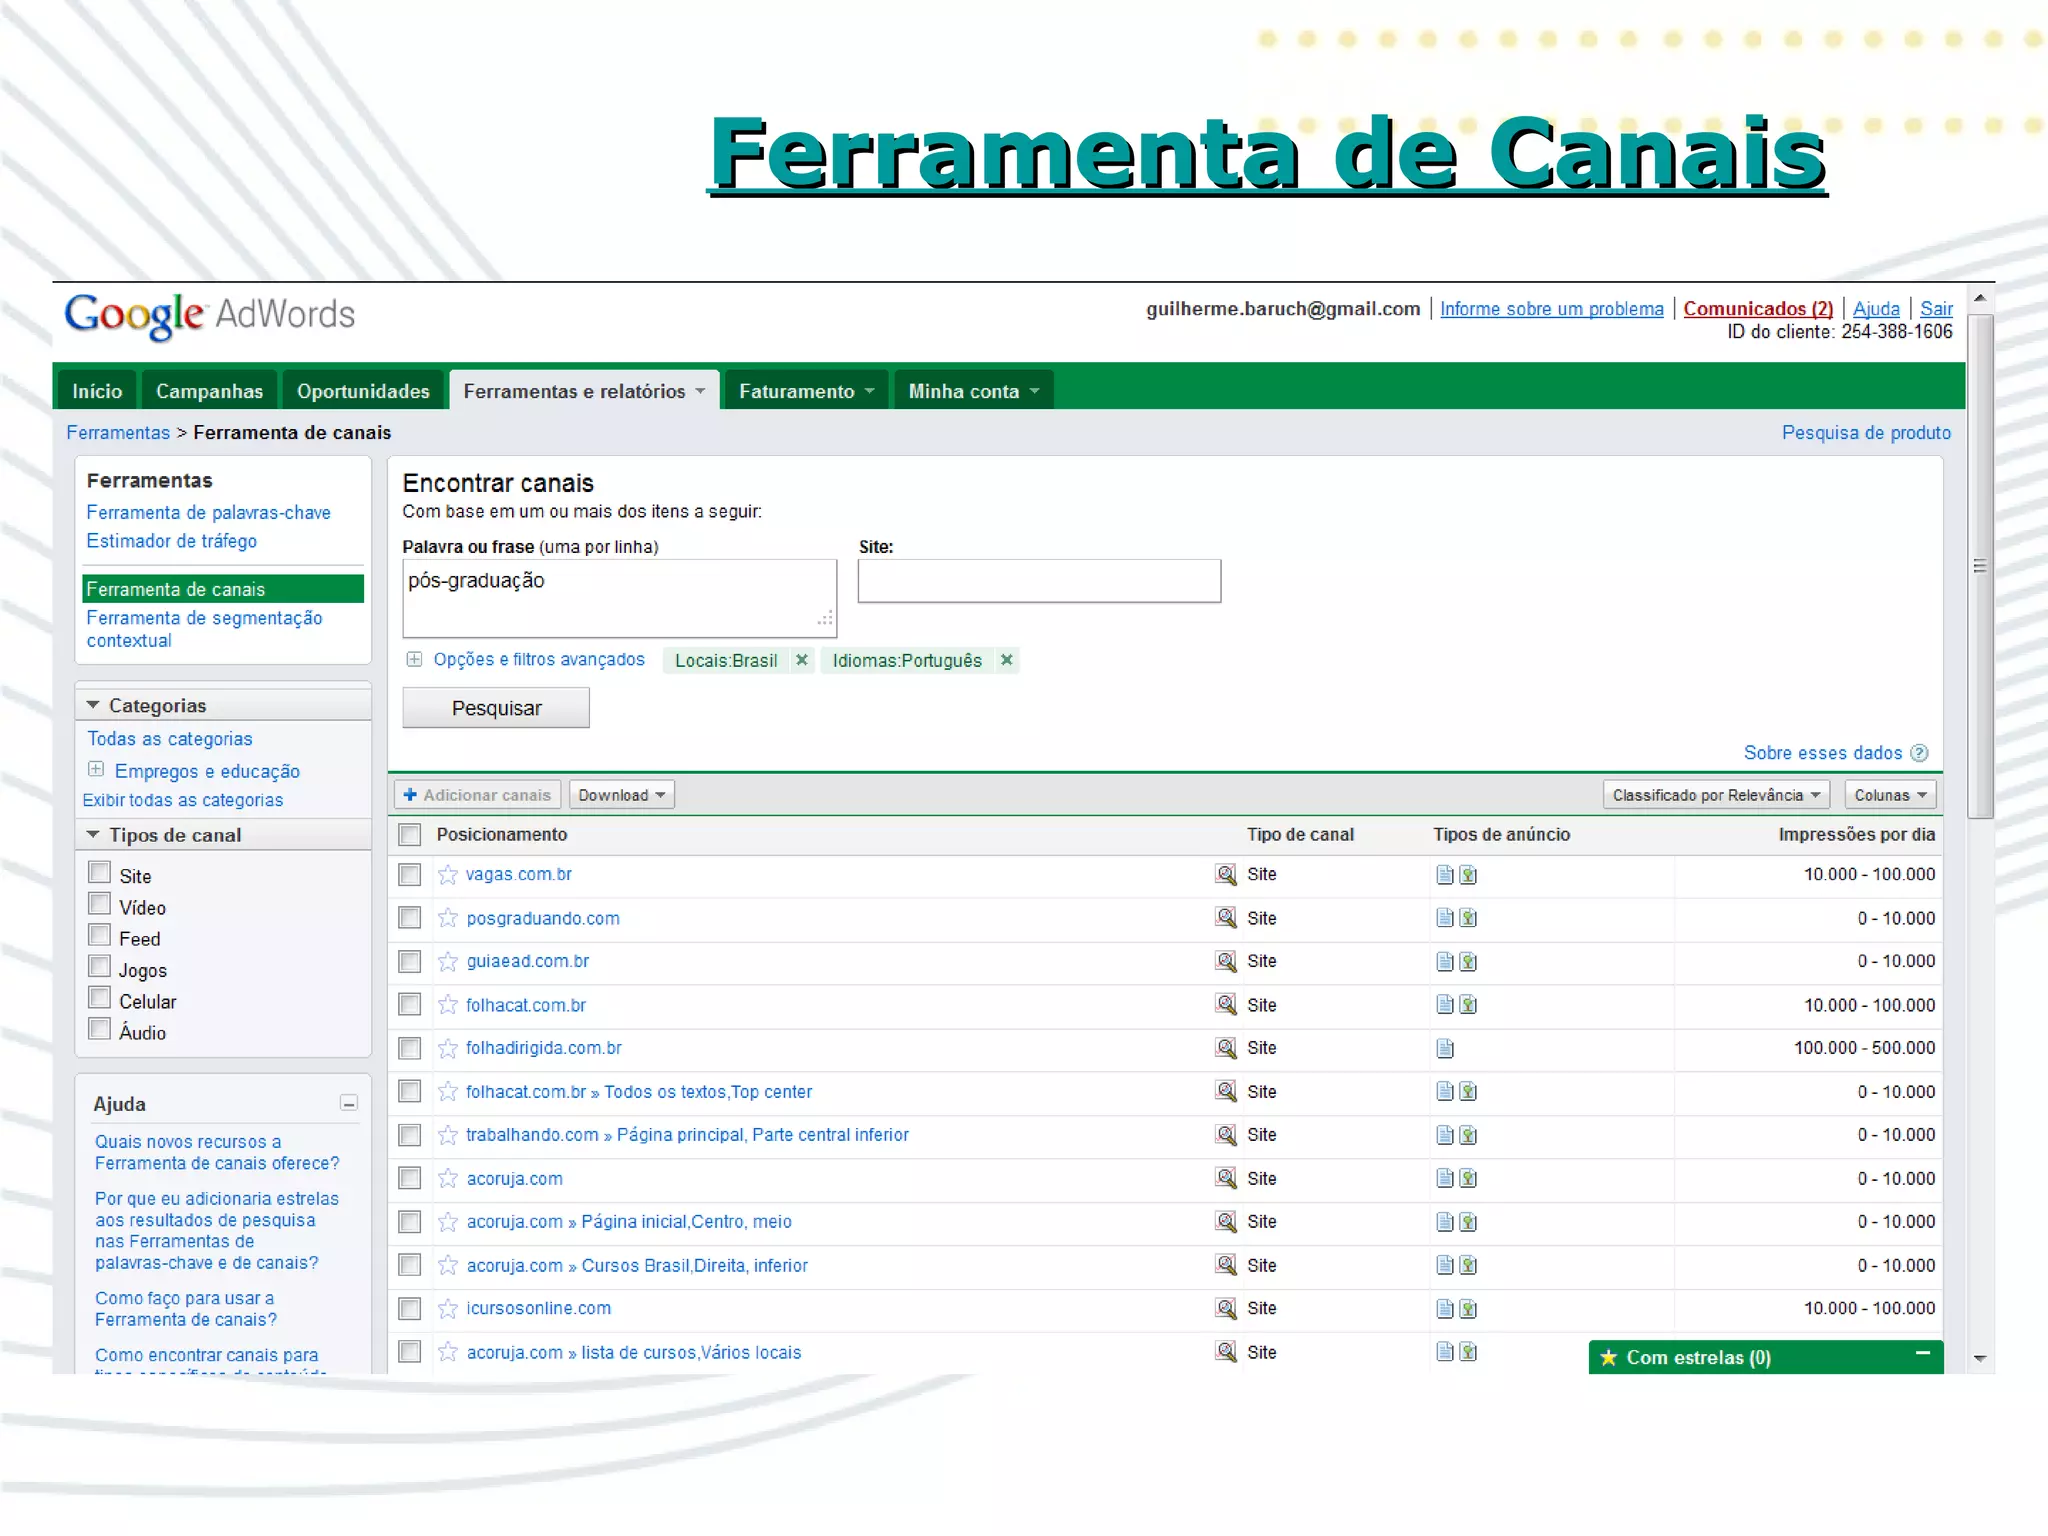The height and width of the screenshot is (1536, 2048).
Task: Open Estimador de tráfego tool
Action: (x=172, y=541)
